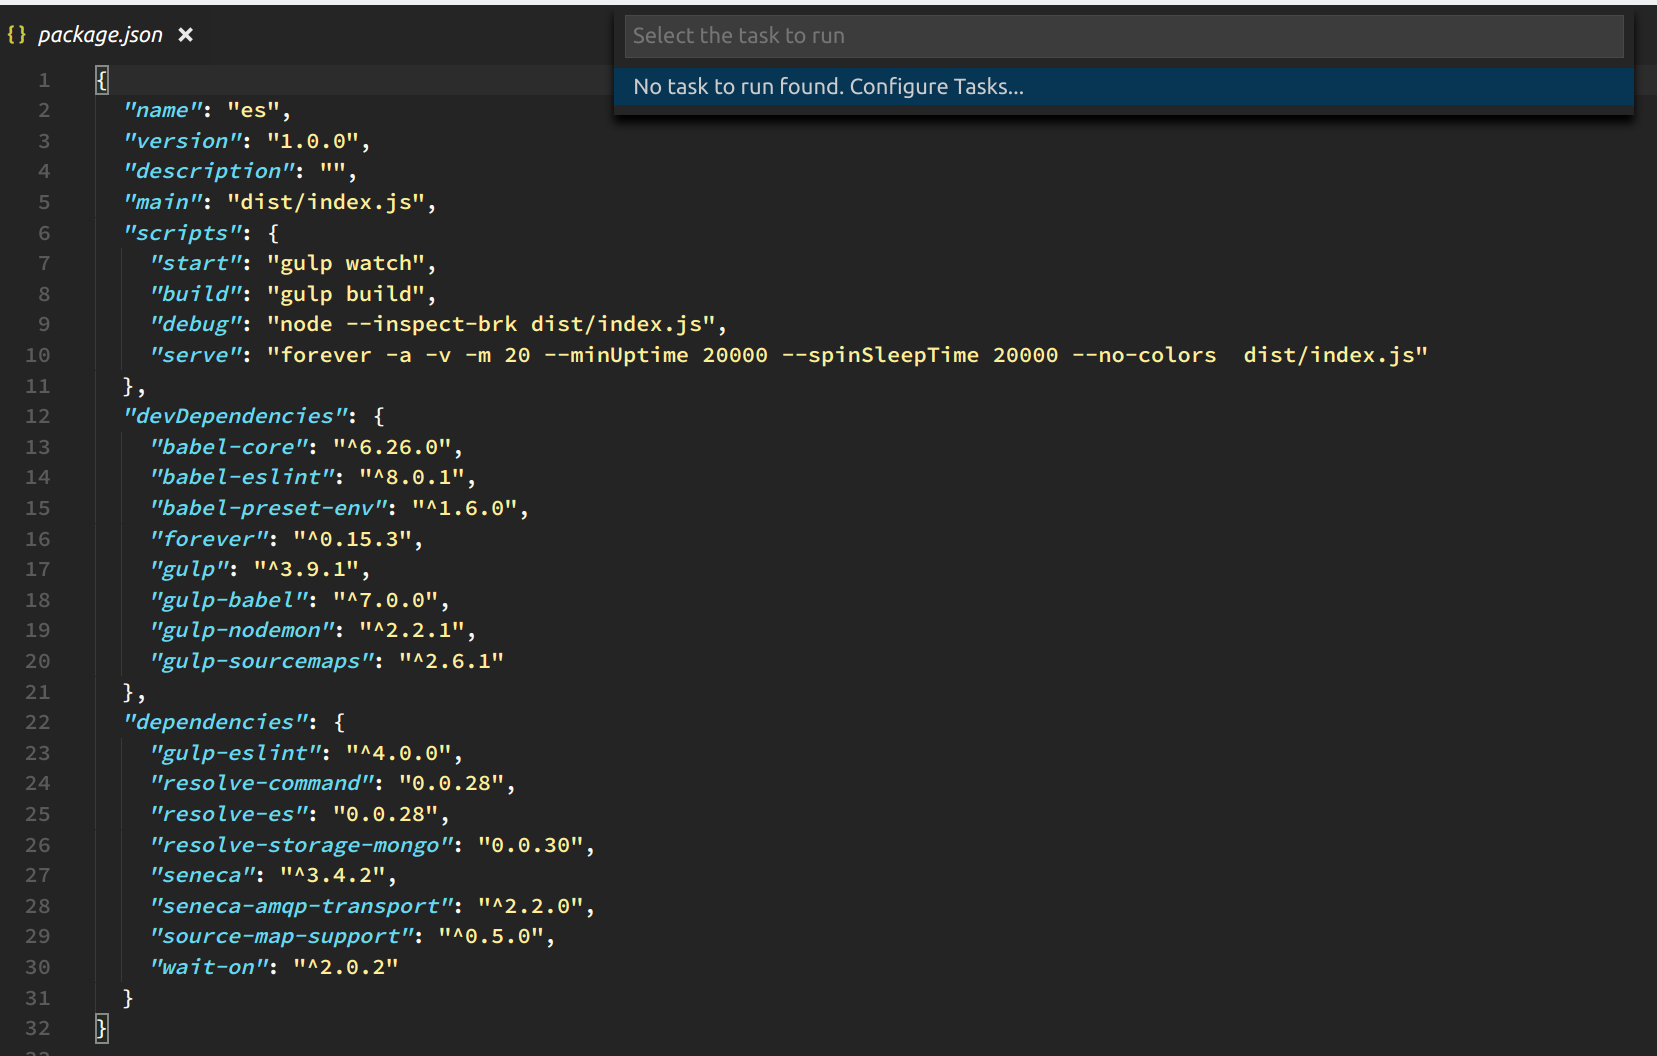The height and width of the screenshot is (1056, 1657).
Task: Click the JSON {} icon on the tab
Action: point(16,34)
